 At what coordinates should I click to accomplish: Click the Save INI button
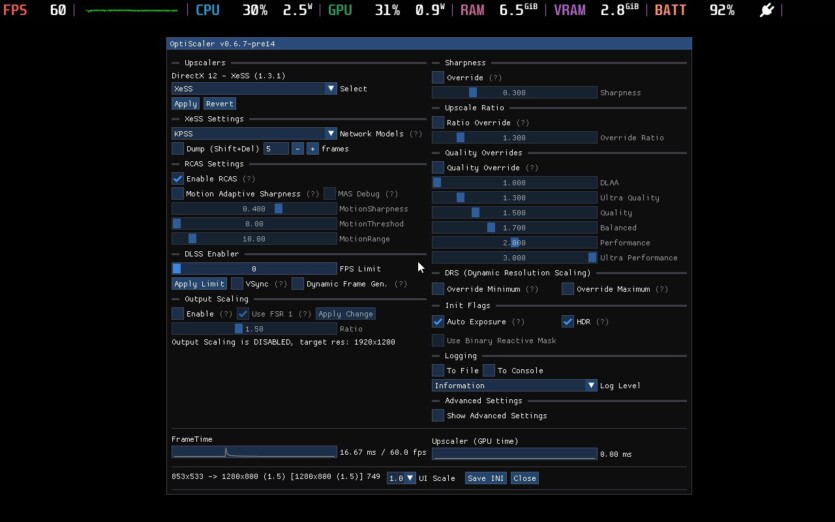pyautogui.click(x=485, y=478)
